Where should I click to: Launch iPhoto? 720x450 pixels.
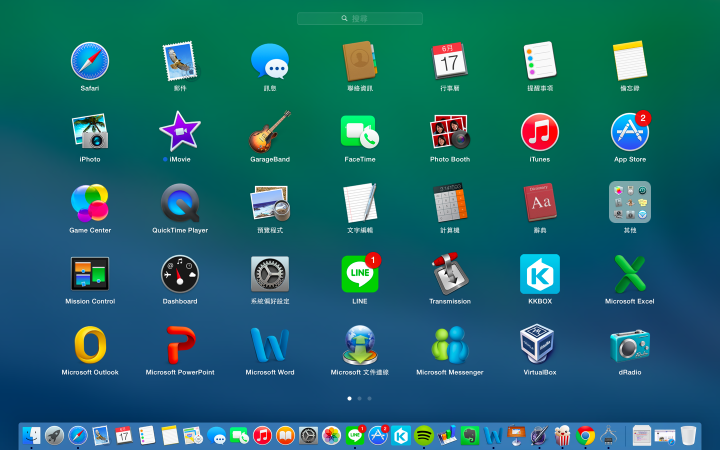tap(90, 132)
